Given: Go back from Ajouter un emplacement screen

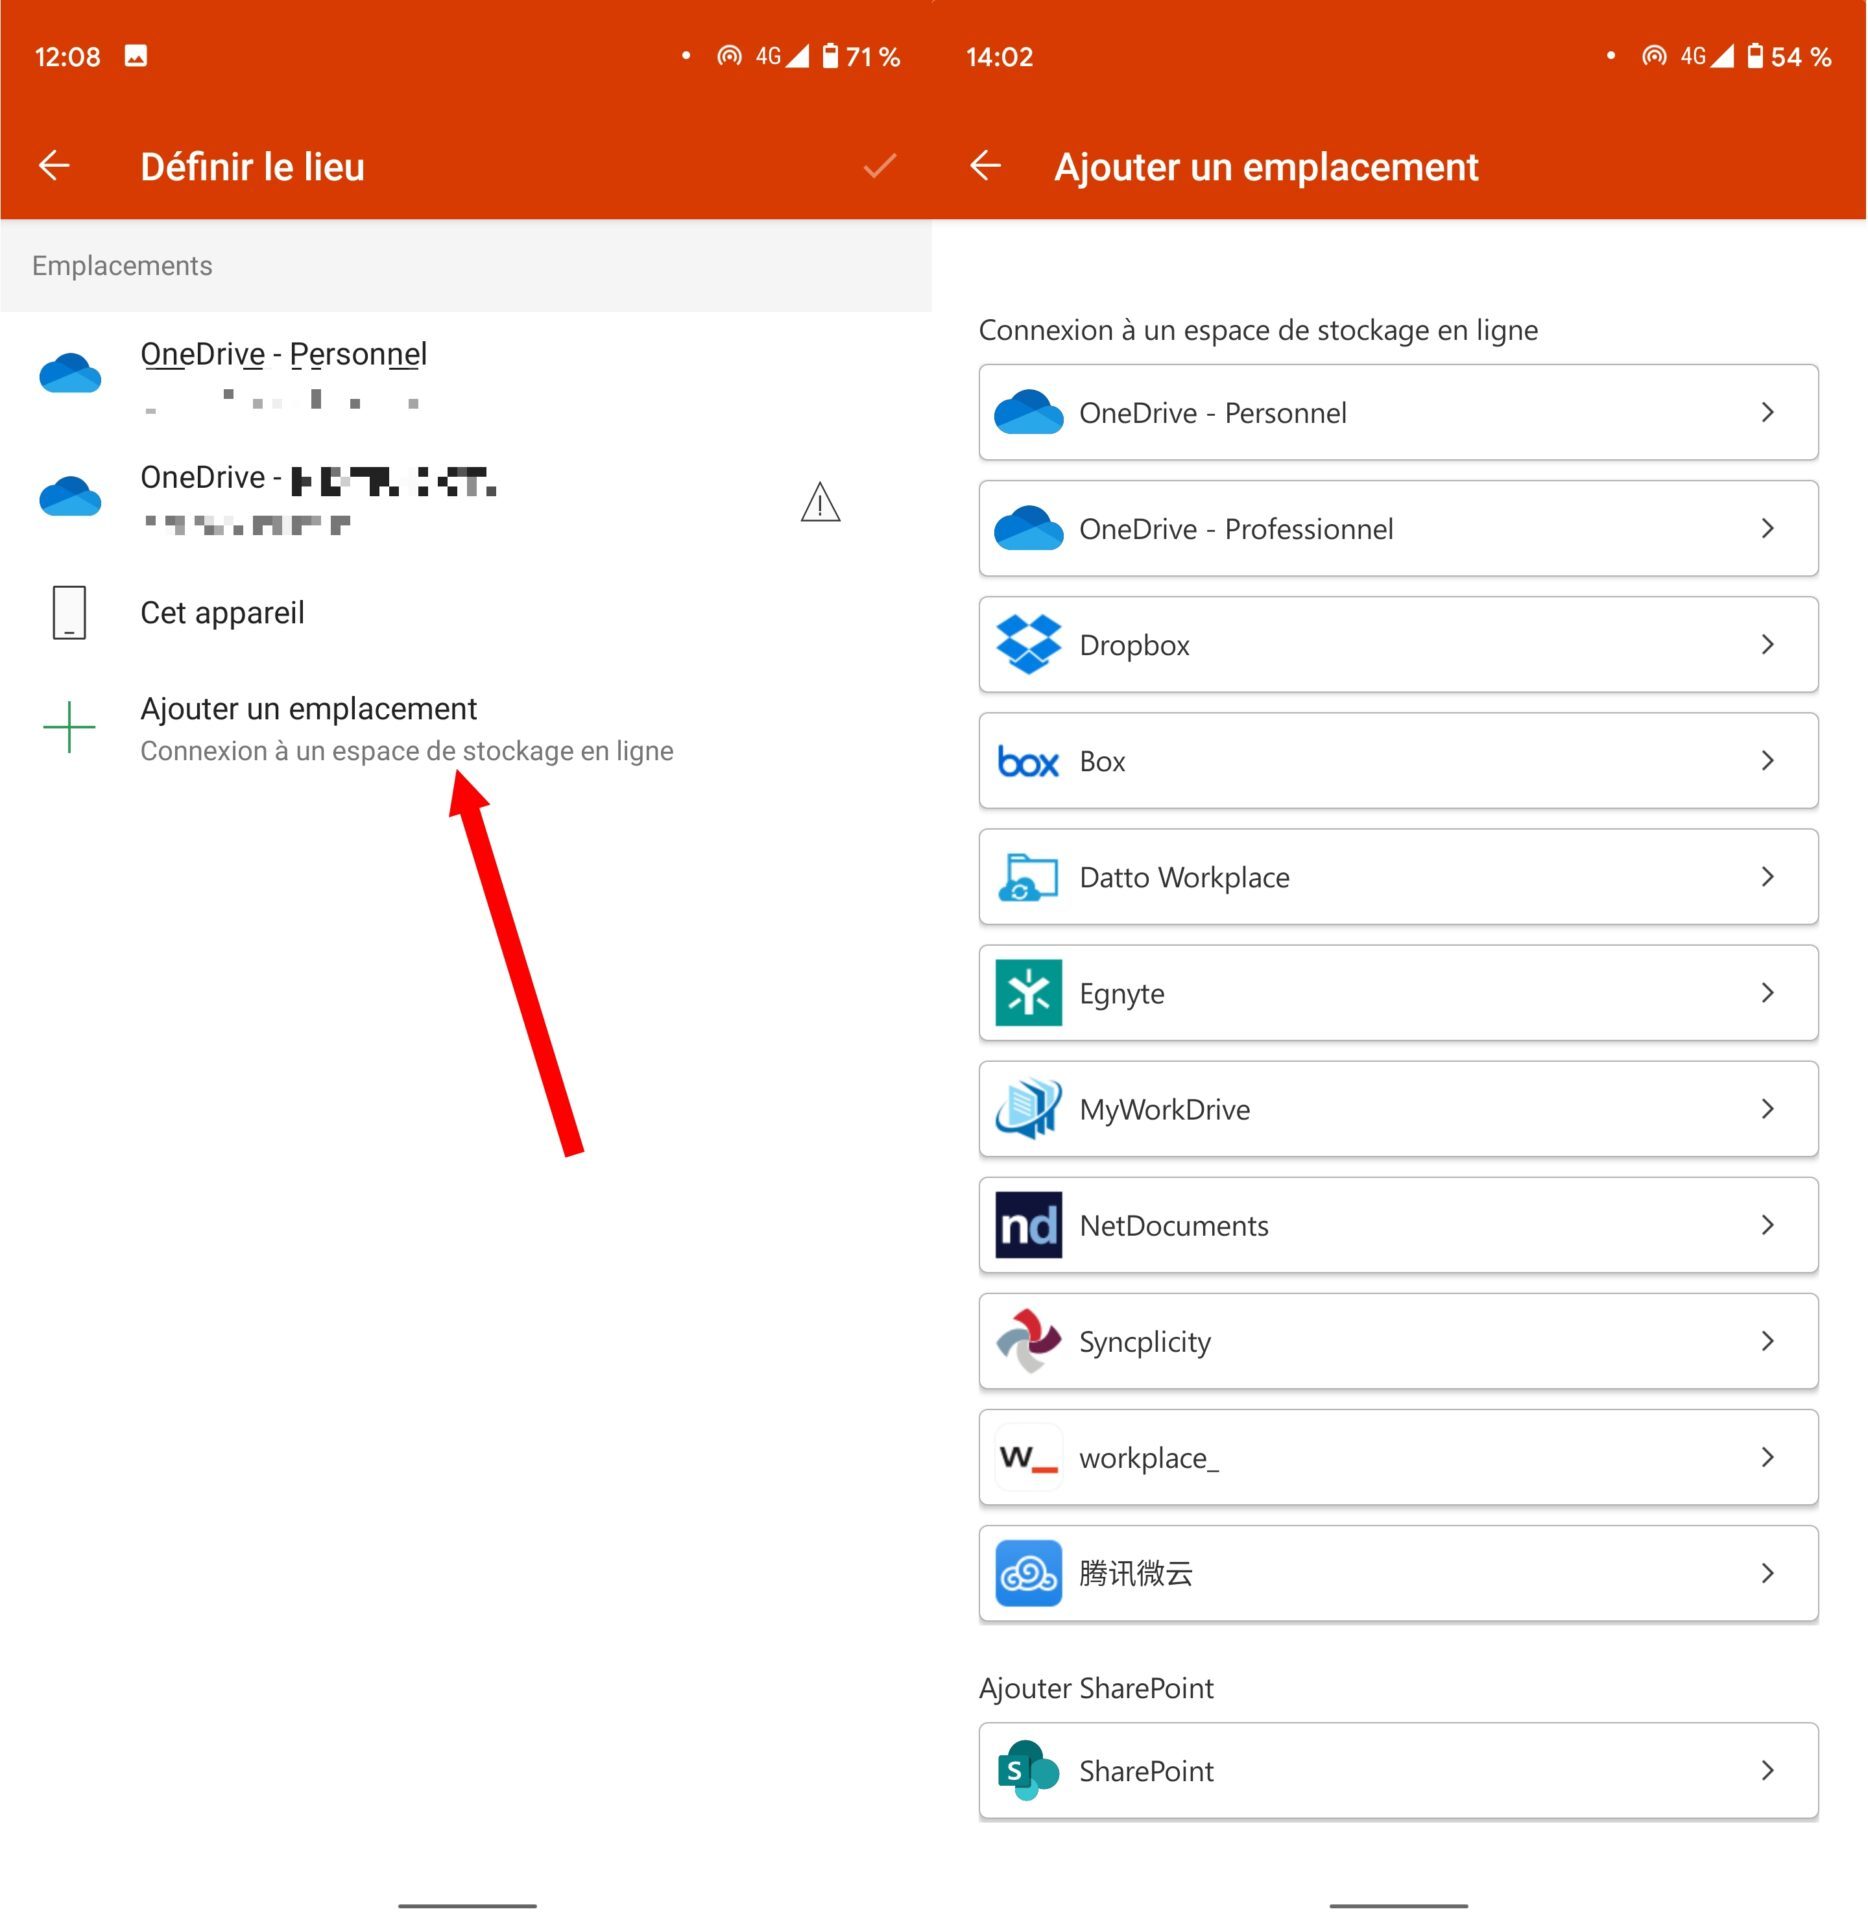Looking at the screenshot, I should point(986,166).
